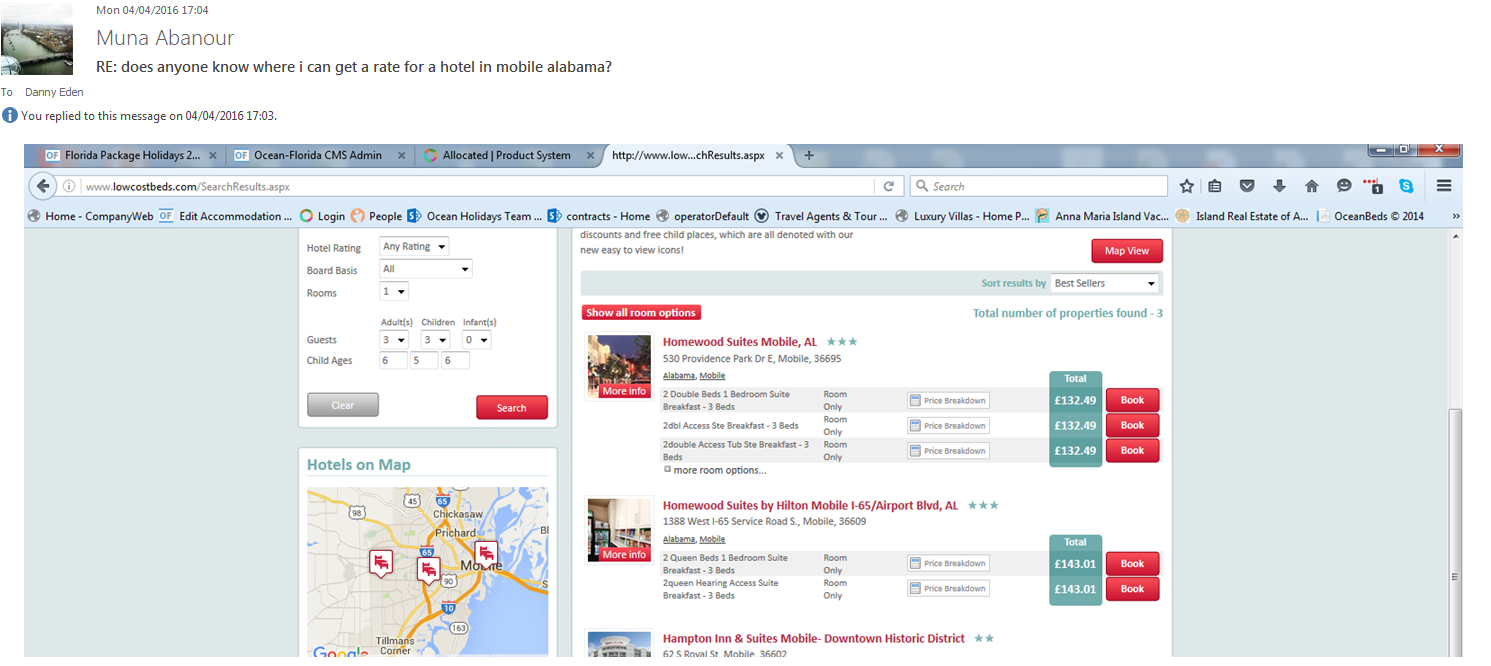Click Price Breakdown for 2queen Hearing Access Suite
The image size is (1491, 666).
pos(948,589)
